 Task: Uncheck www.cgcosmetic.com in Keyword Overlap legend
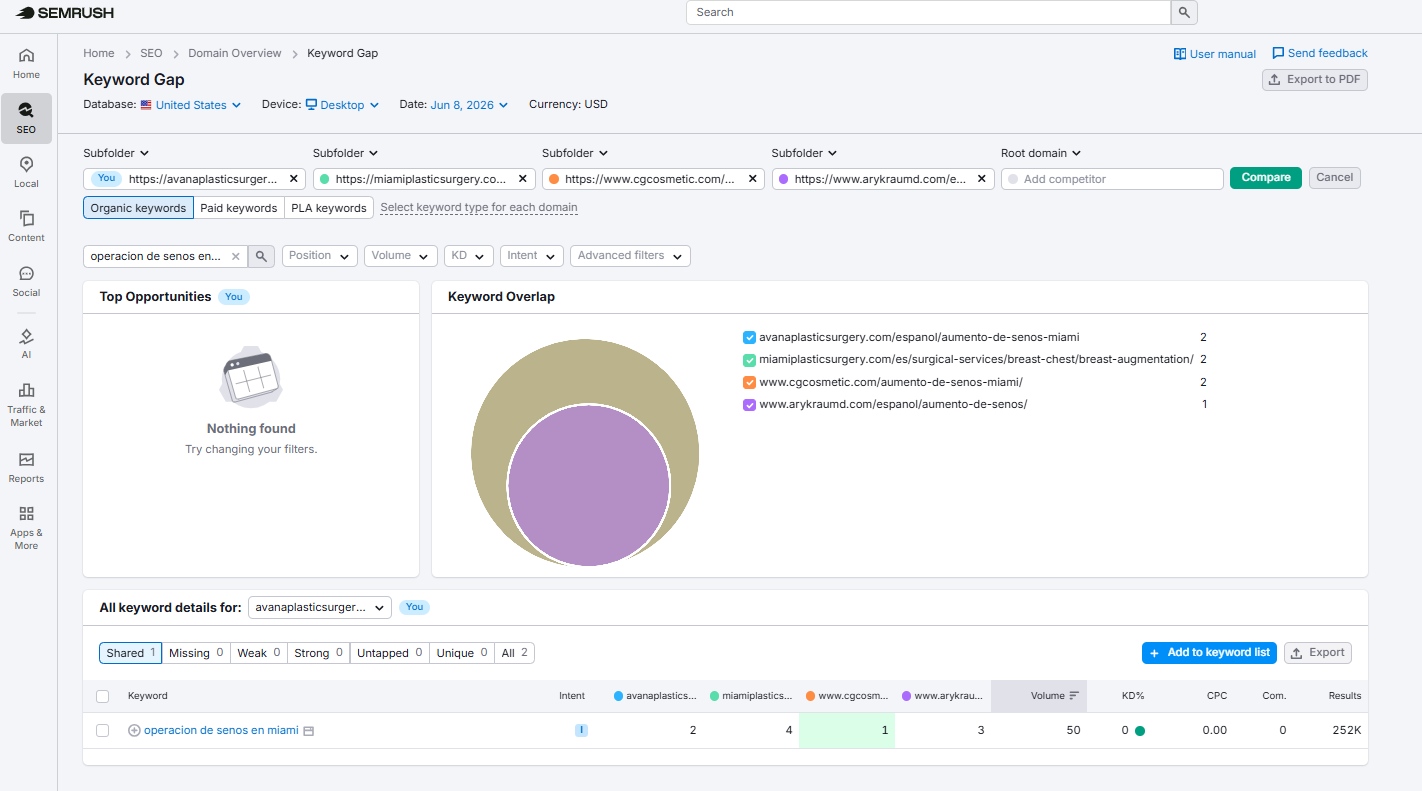pyautogui.click(x=749, y=382)
